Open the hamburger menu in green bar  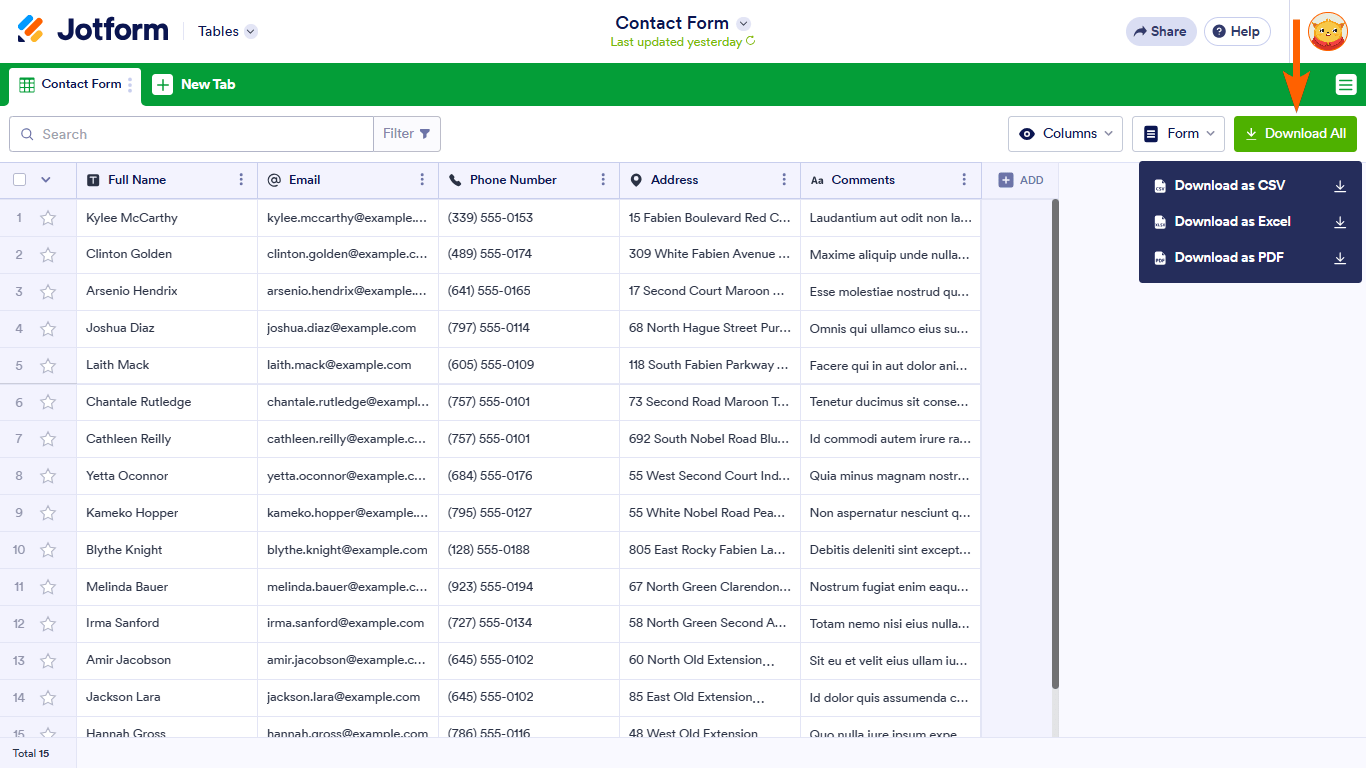click(x=1345, y=85)
